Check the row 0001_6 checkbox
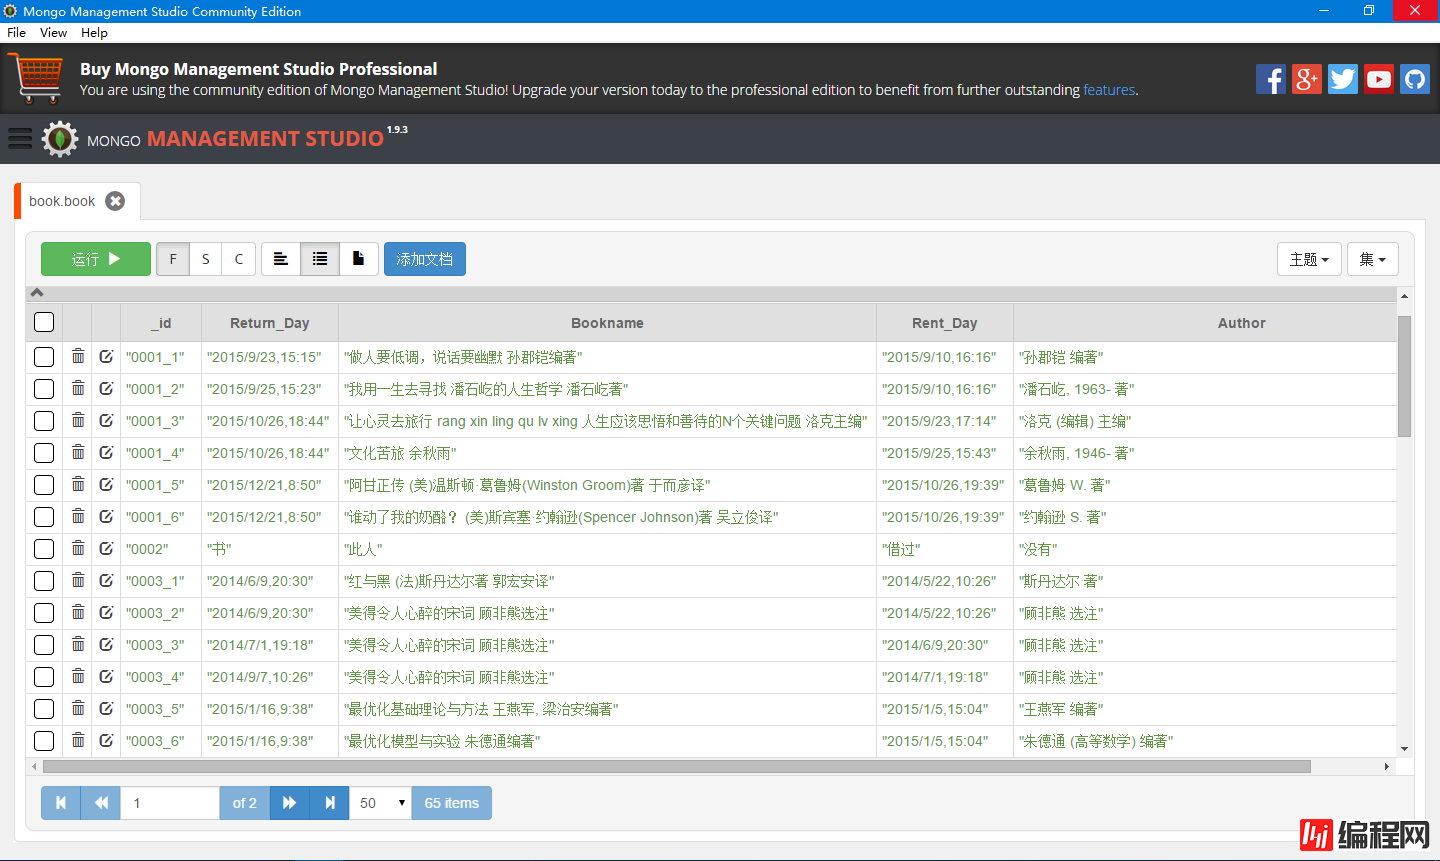This screenshot has height=861, width=1440. pyautogui.click(x=44, y=517)
